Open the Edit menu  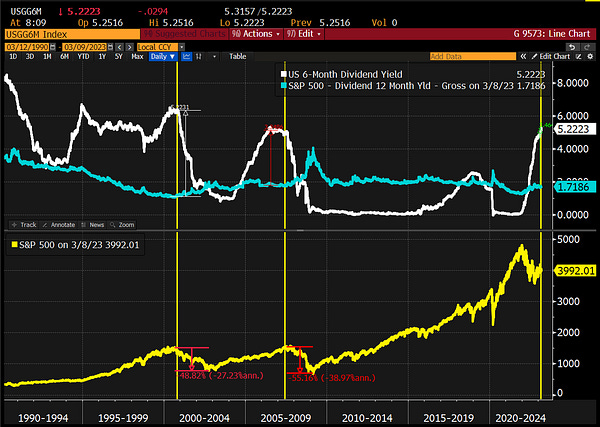click(x=304, y=34)
